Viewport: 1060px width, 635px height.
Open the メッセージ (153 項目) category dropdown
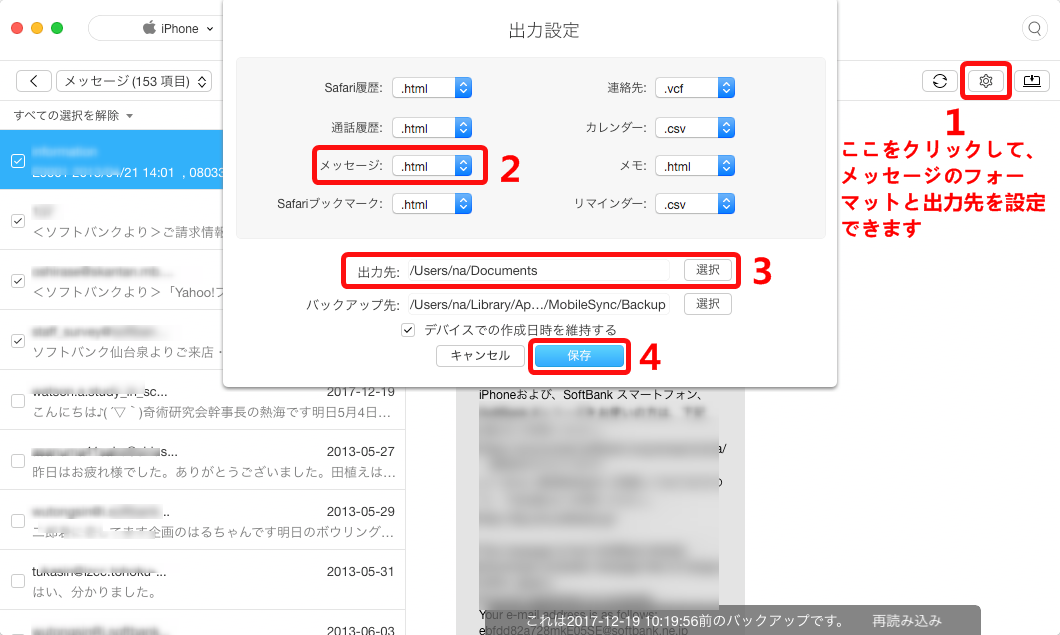coord(134,81)
